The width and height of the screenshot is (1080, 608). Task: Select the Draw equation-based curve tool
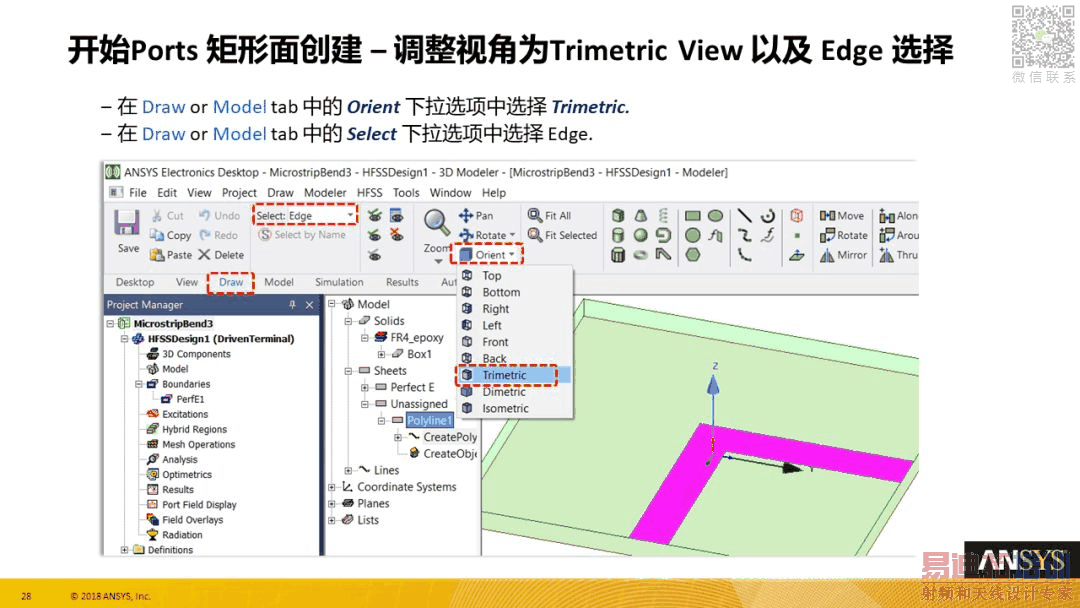[768, 235]
